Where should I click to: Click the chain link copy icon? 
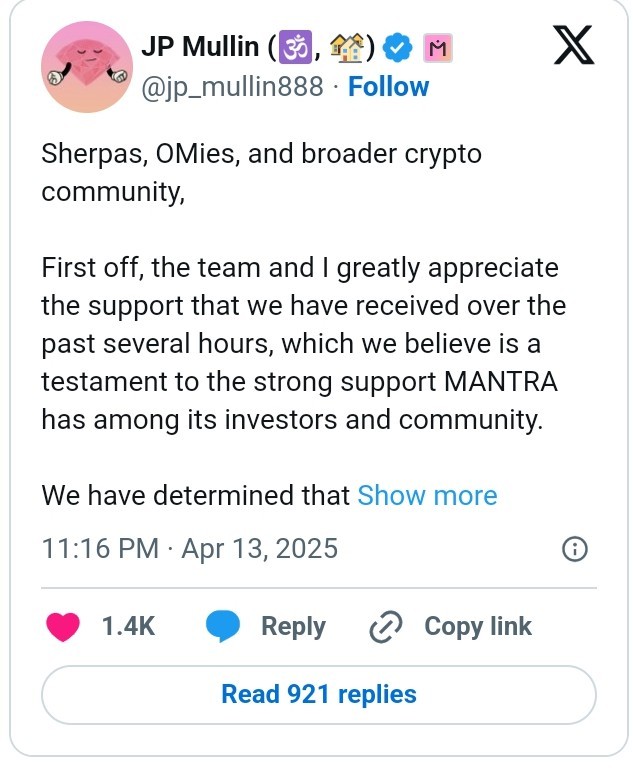(385, 627)
